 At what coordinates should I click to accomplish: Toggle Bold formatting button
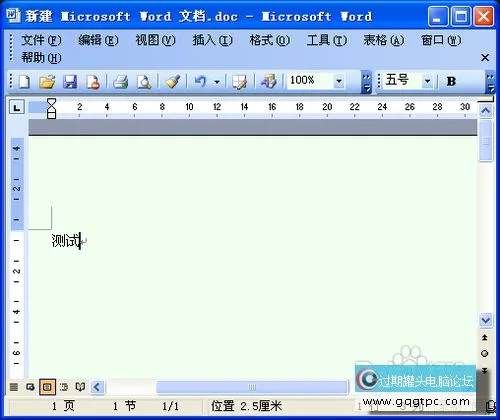pos(451,81)
